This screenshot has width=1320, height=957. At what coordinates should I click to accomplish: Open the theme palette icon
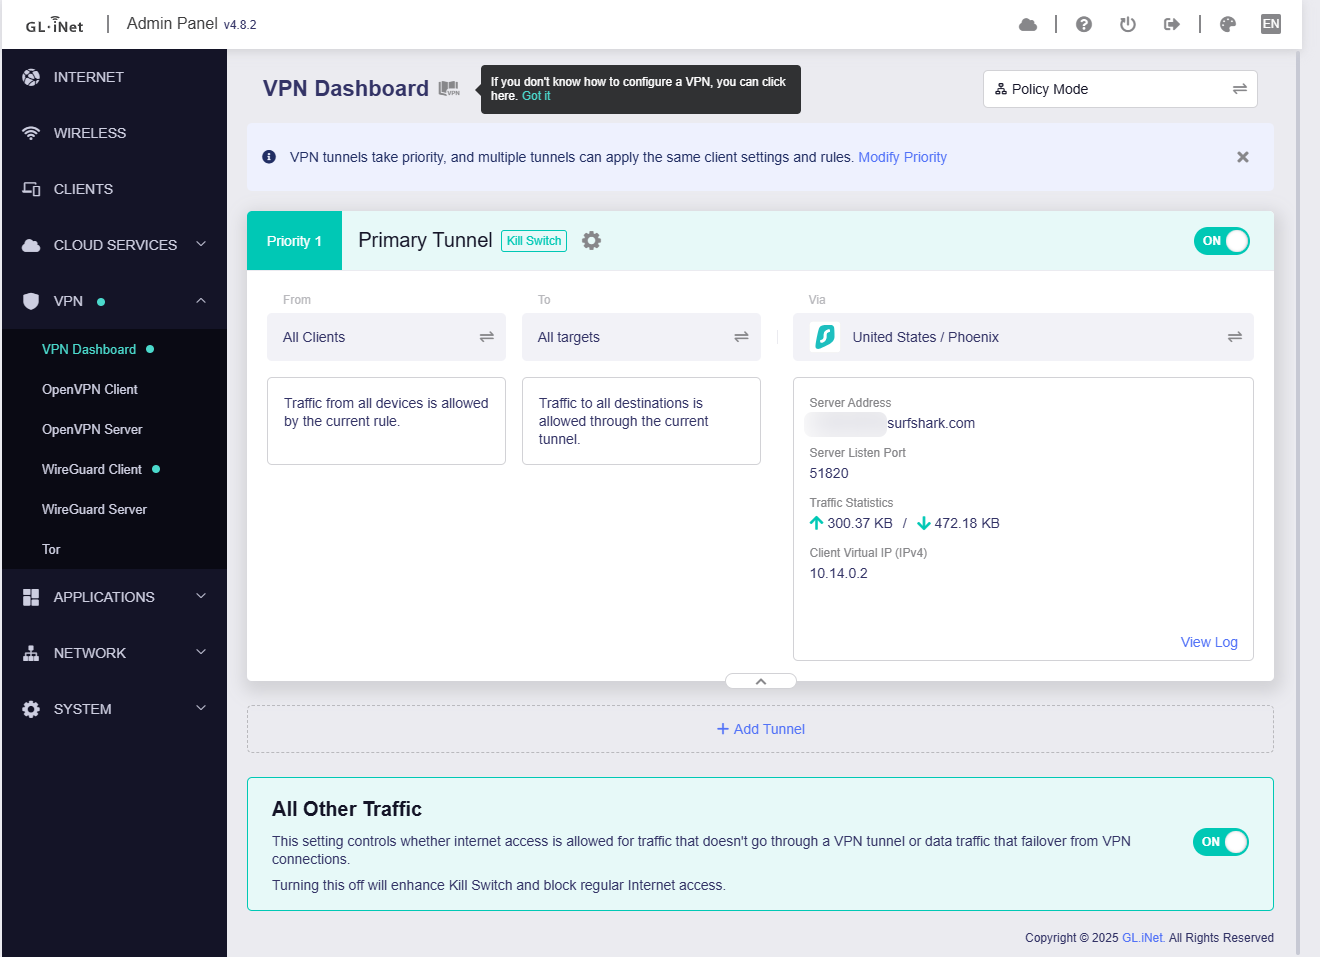1228,25
